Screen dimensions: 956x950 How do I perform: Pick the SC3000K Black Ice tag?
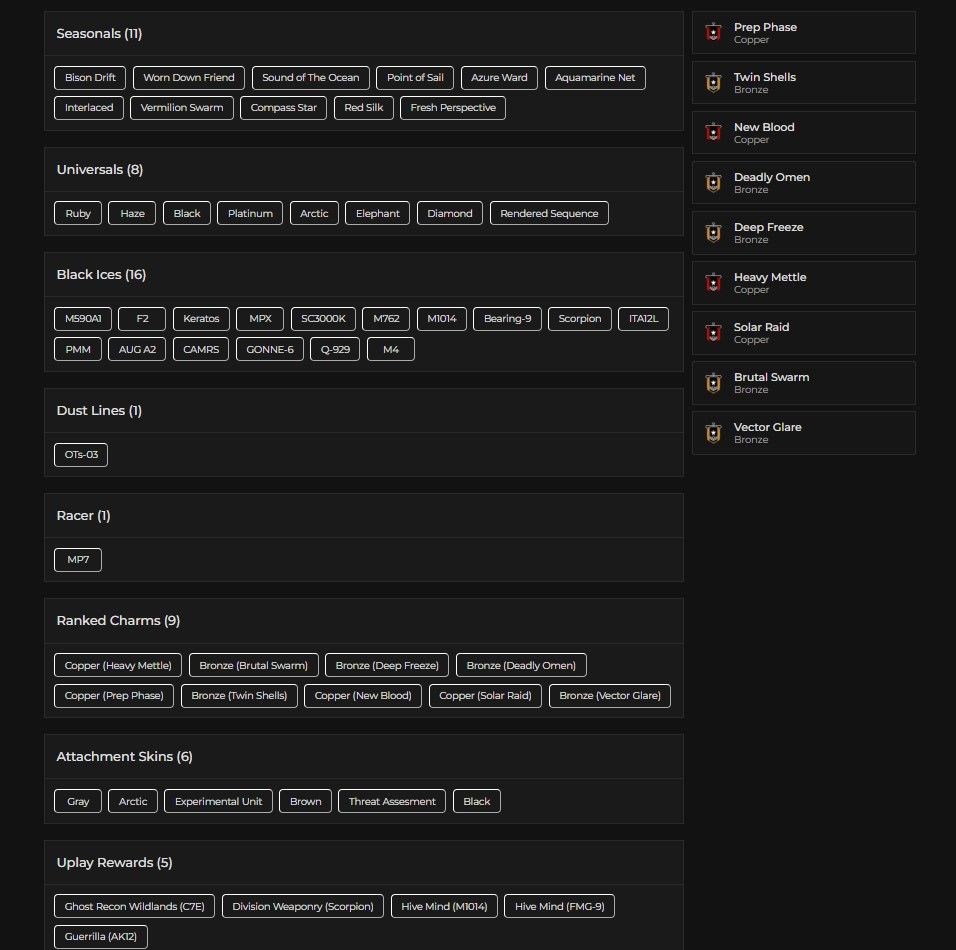(323, 319)
